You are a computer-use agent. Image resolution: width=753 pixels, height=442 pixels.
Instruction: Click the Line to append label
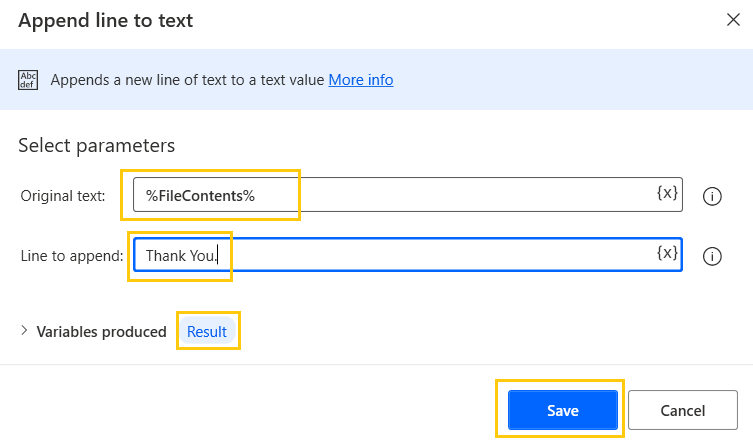coord(72,256)
